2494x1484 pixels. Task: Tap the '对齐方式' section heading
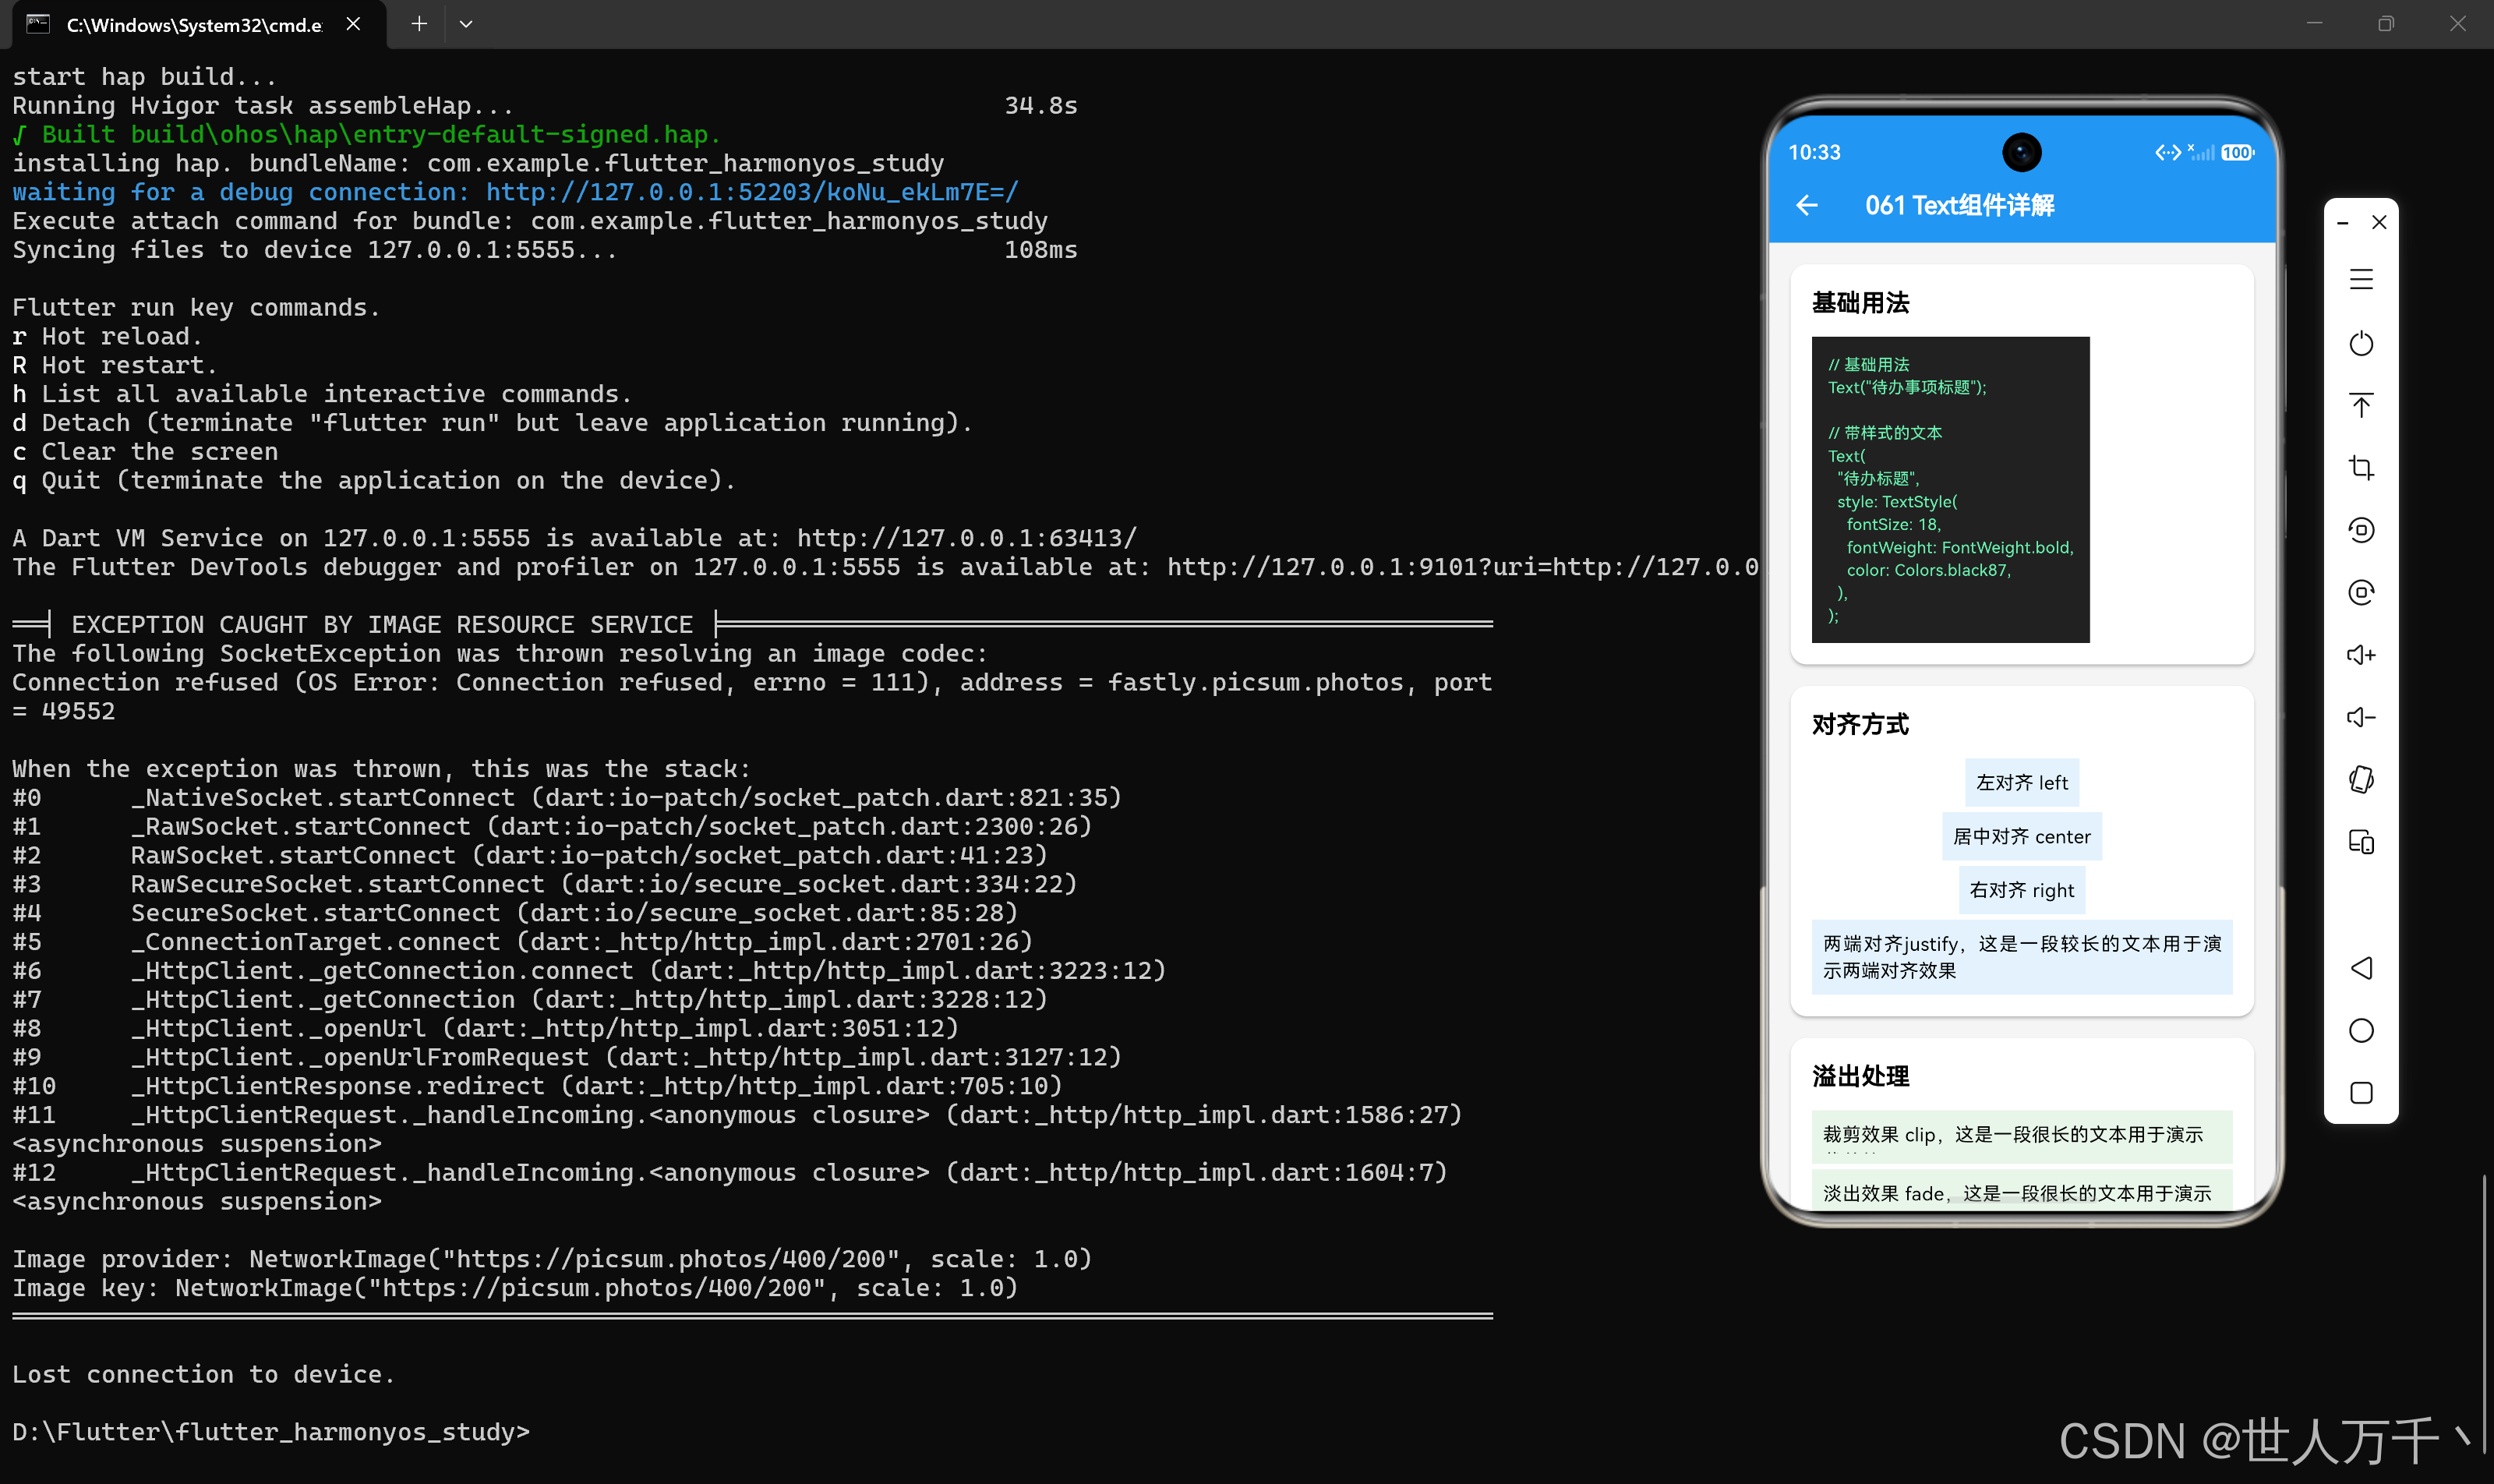[1860, 724]
